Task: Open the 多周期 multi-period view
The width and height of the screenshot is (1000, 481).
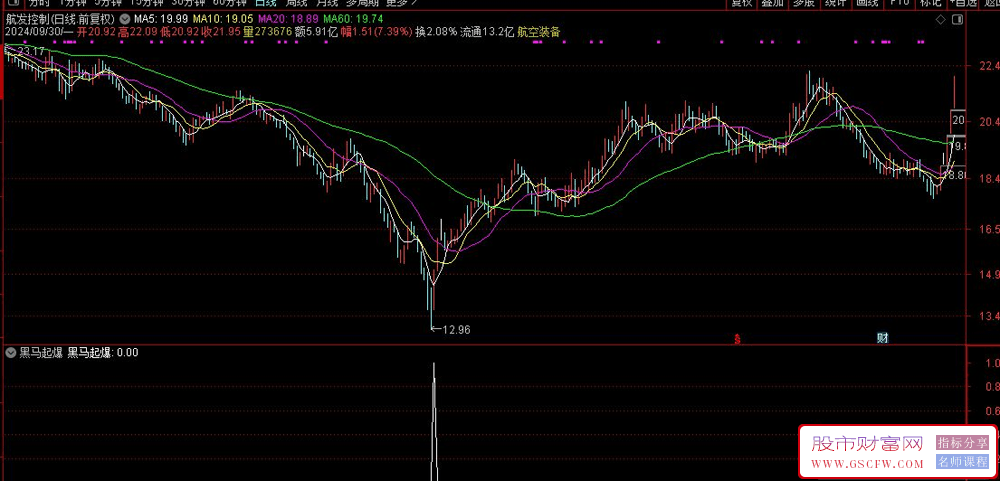Action: [362, 3]
